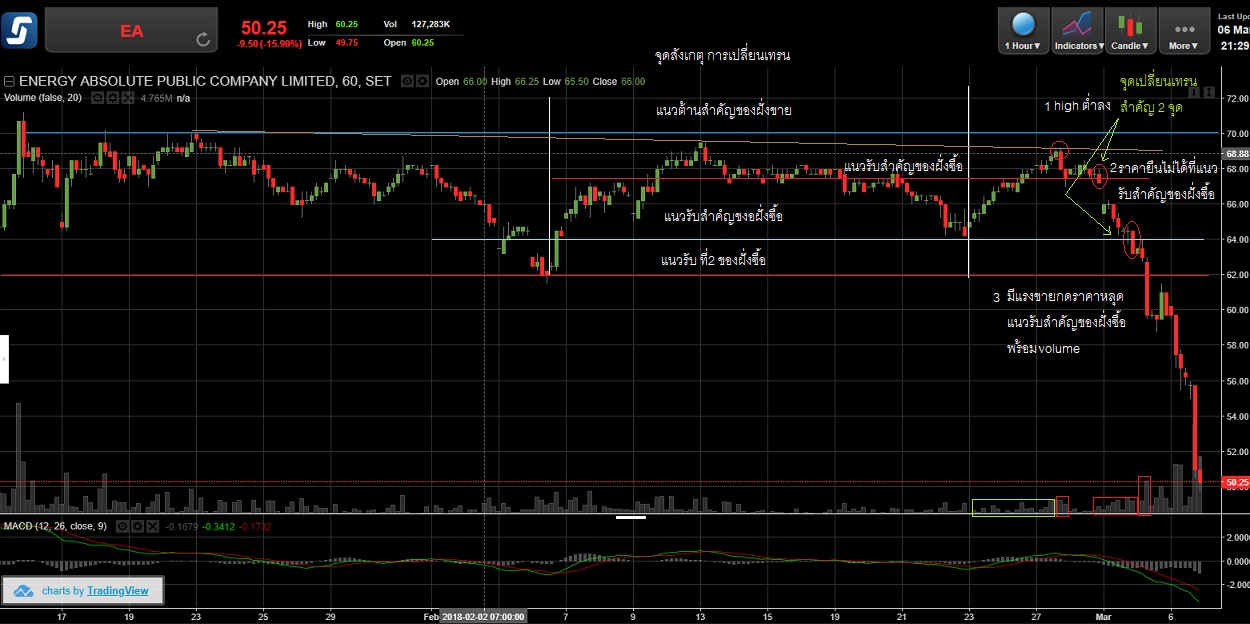Refresh the EA symbol quote
1250x624 pixels.
[203, 40]
